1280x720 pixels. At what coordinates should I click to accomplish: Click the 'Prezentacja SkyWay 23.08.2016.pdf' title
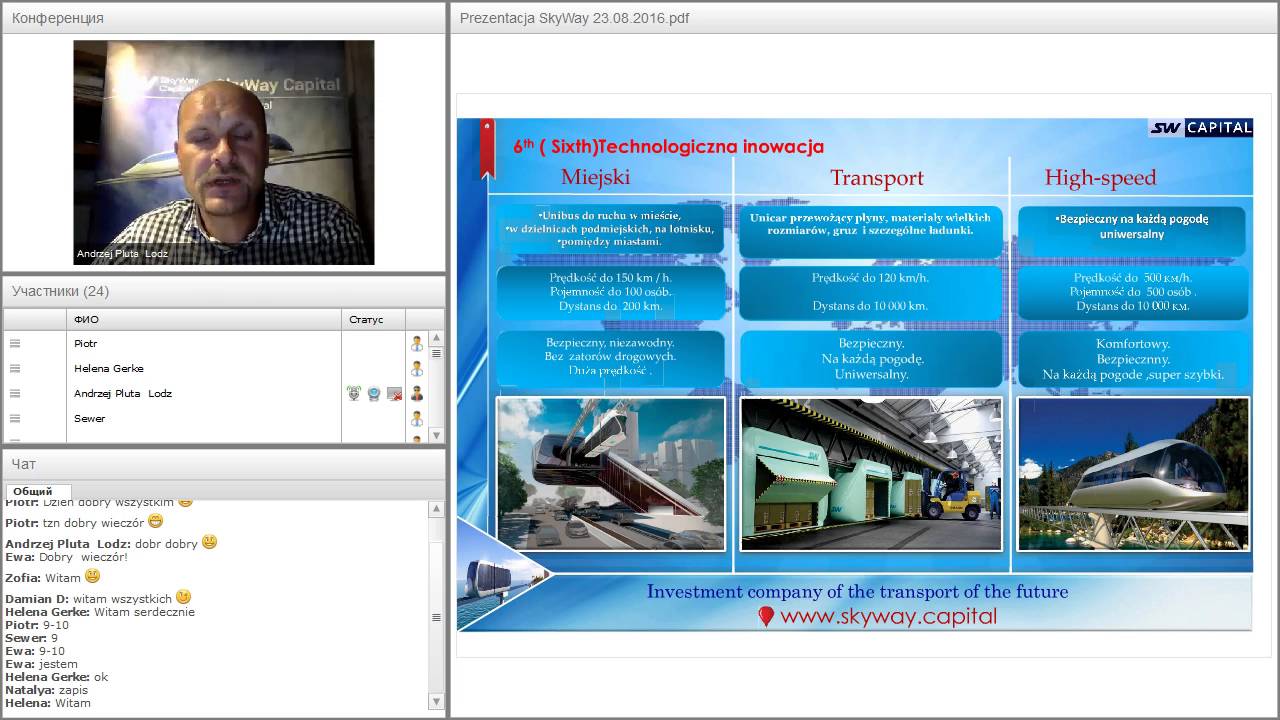coord(574,18)
